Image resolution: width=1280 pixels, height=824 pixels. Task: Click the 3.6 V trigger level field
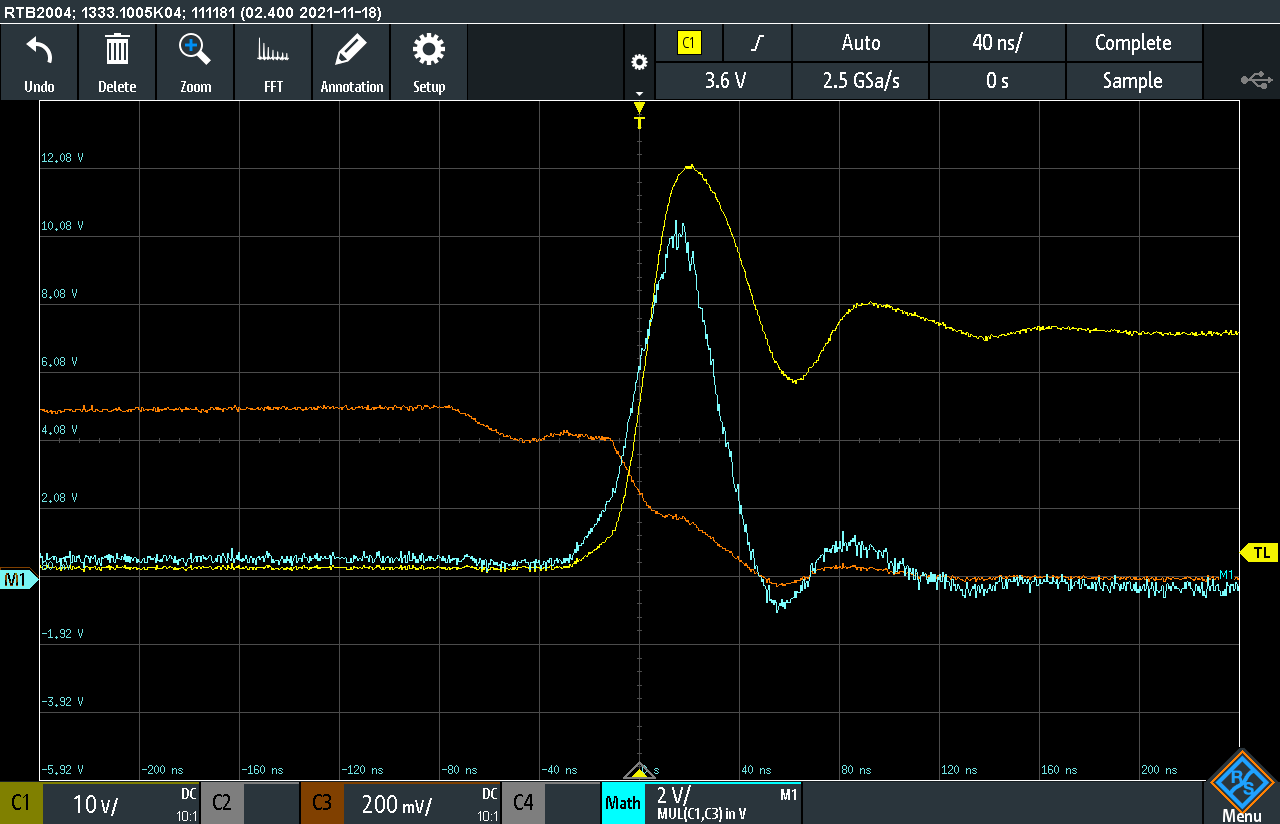(724, 81)
